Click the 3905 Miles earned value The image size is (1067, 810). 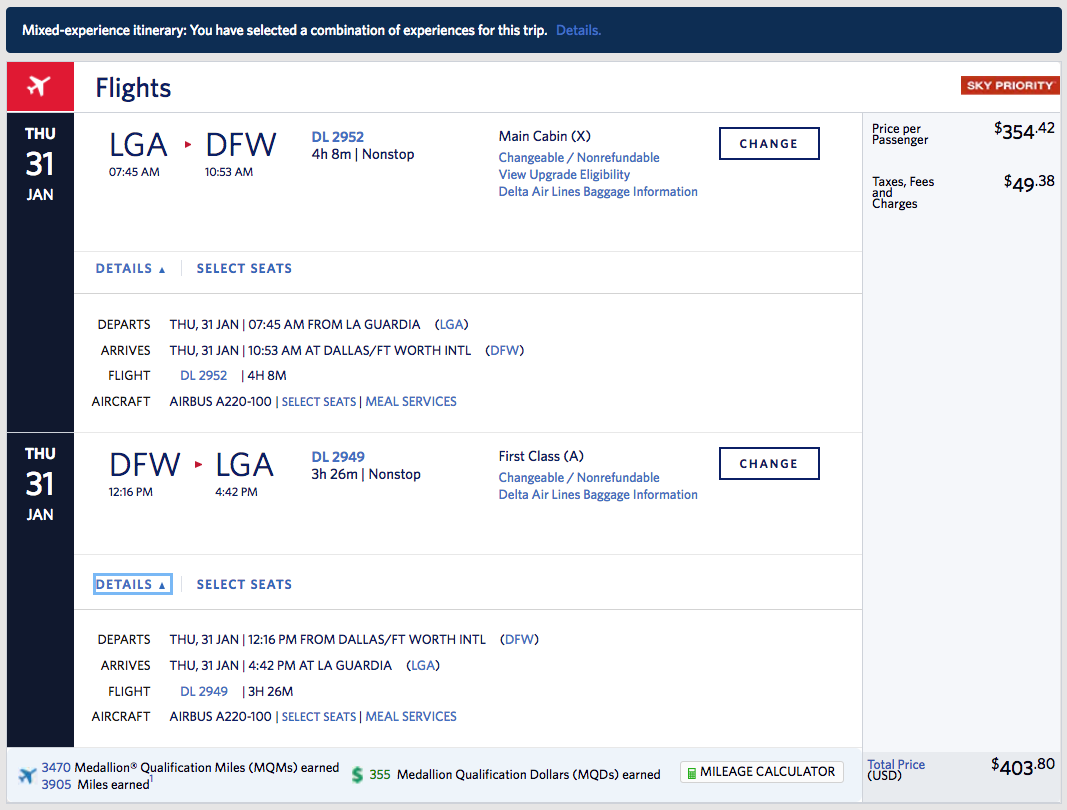56,784
